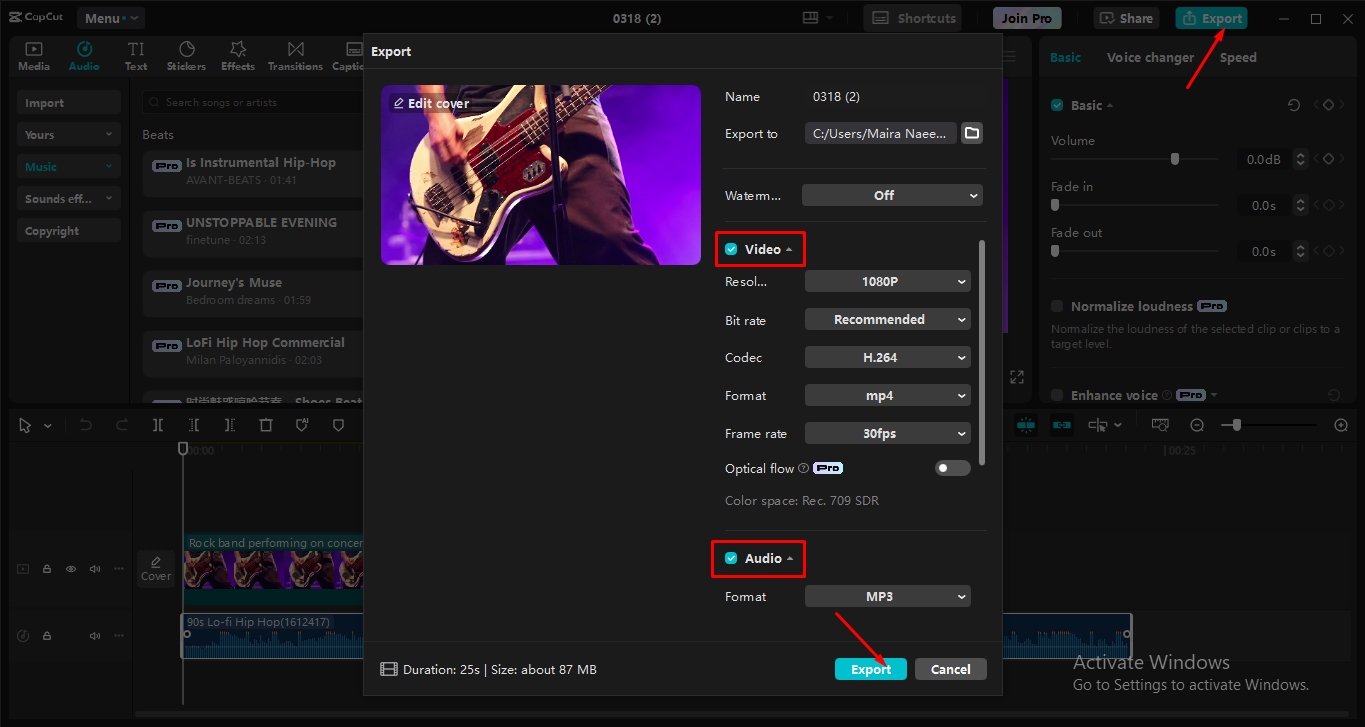Uncheck the Video export checkbox
This screenshot has height=727, width=1365.
tap(731, 248)
